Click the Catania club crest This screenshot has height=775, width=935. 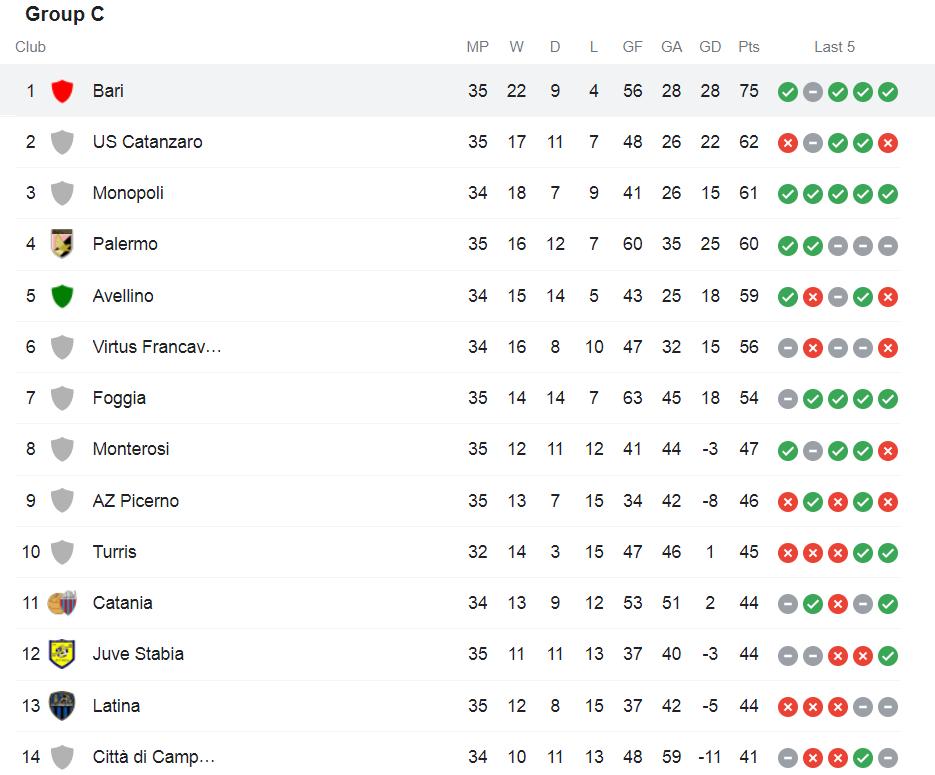click(x=62, y=603)
